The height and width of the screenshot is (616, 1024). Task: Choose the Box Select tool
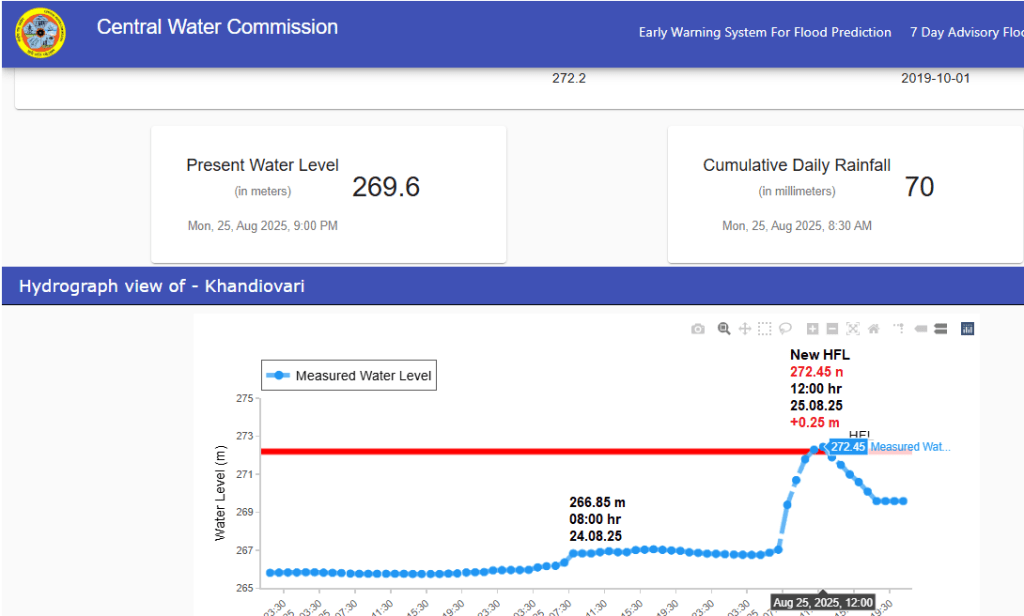pos(765,329)
